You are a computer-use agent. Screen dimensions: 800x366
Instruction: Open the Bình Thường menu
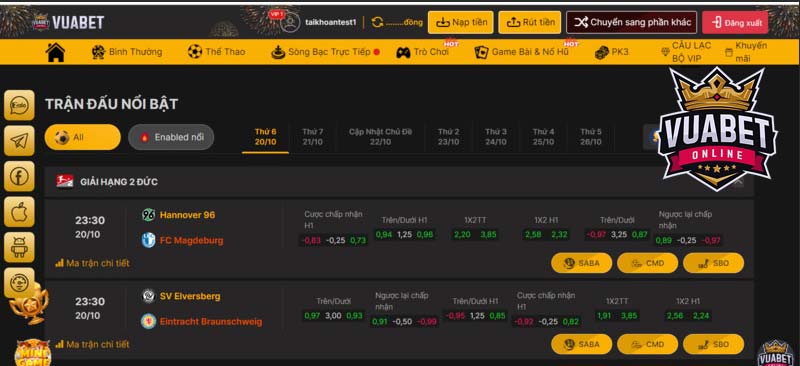click(127, 52)
